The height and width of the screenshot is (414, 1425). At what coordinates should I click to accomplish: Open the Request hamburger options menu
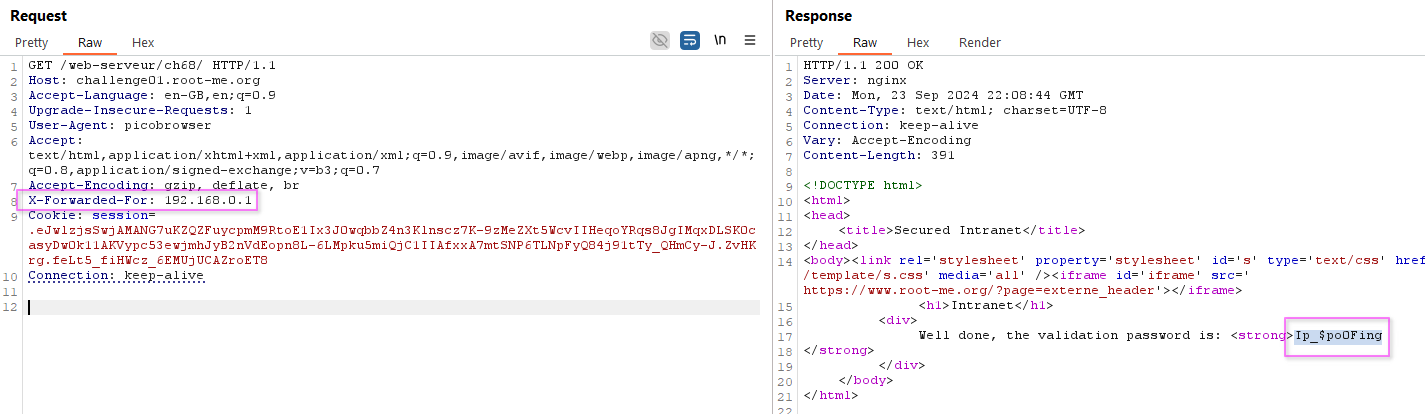[750, 40]
